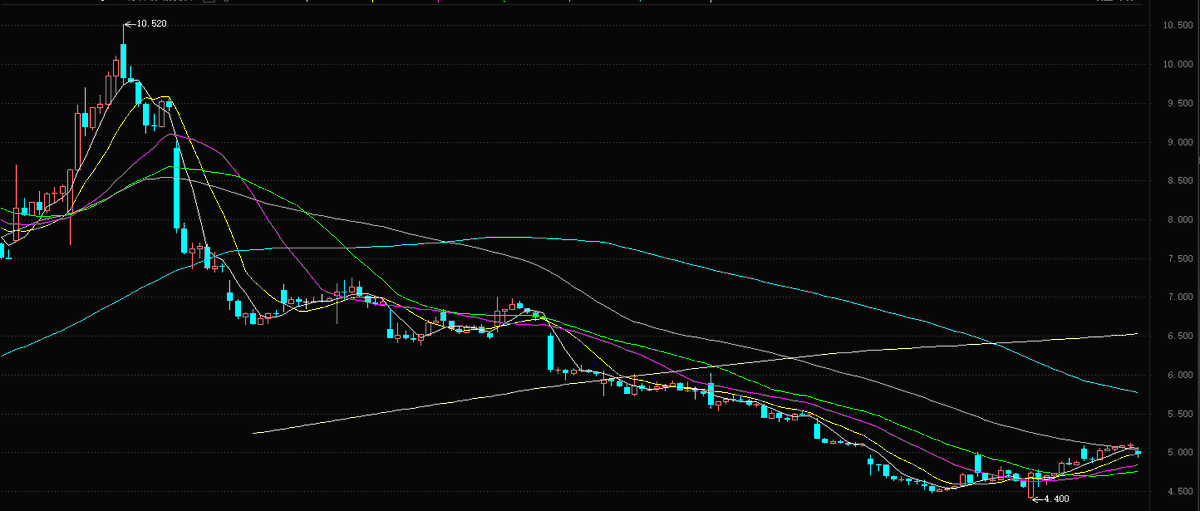
Task: Select the 10.000 price axis label
Action: click(1177, 64)
